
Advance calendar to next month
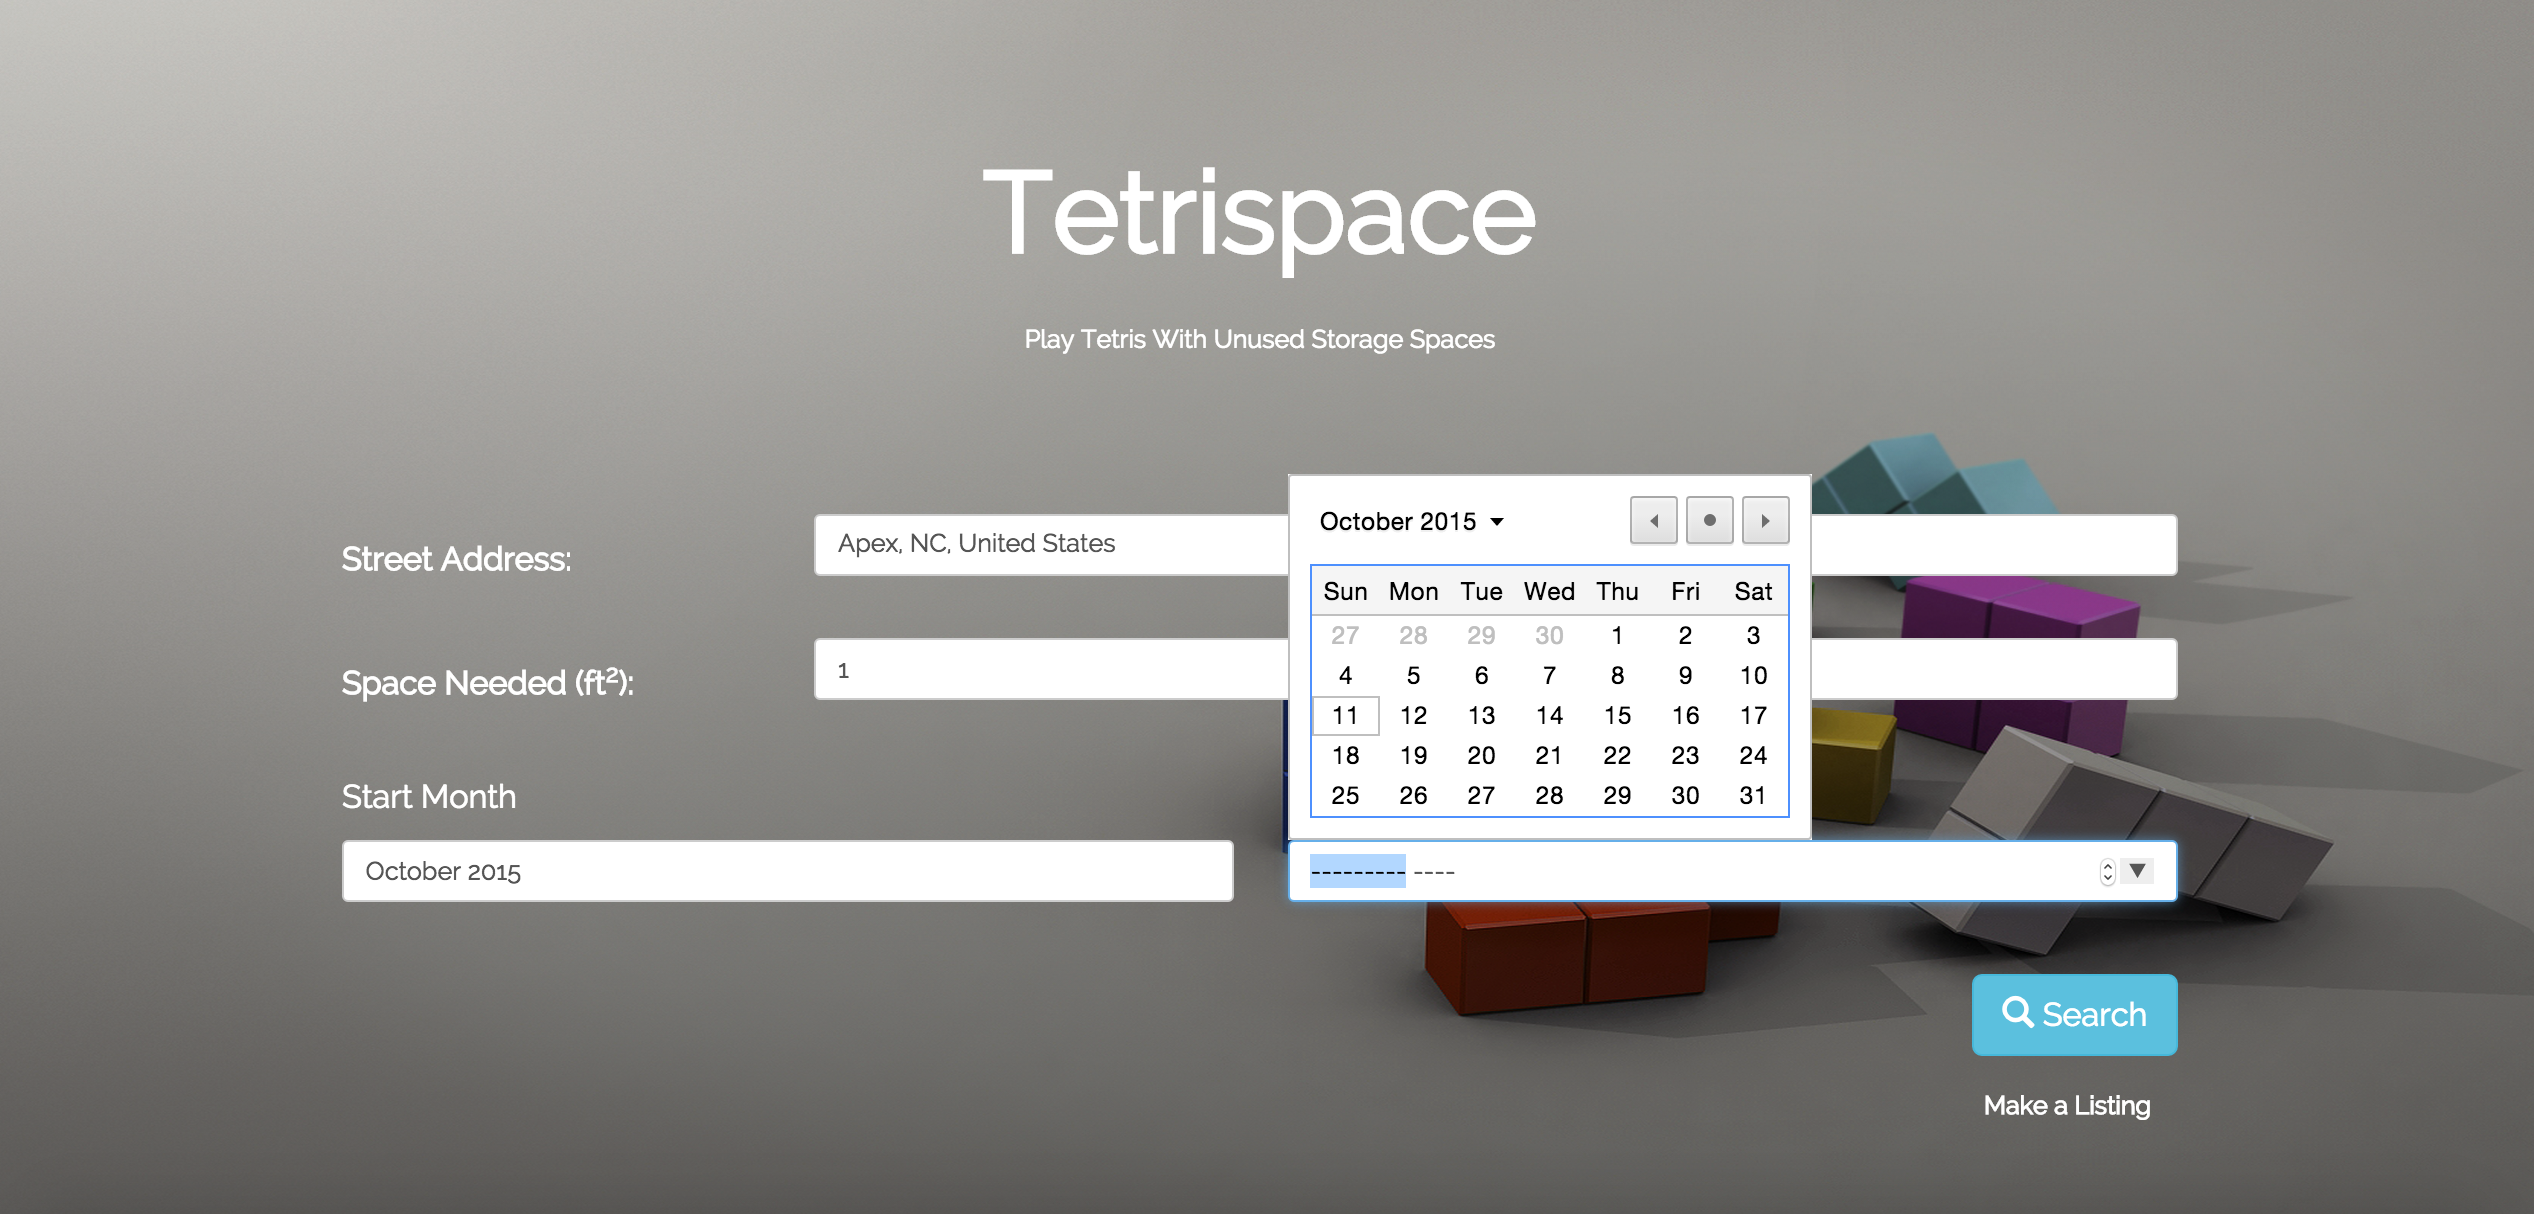[1765, 521]
